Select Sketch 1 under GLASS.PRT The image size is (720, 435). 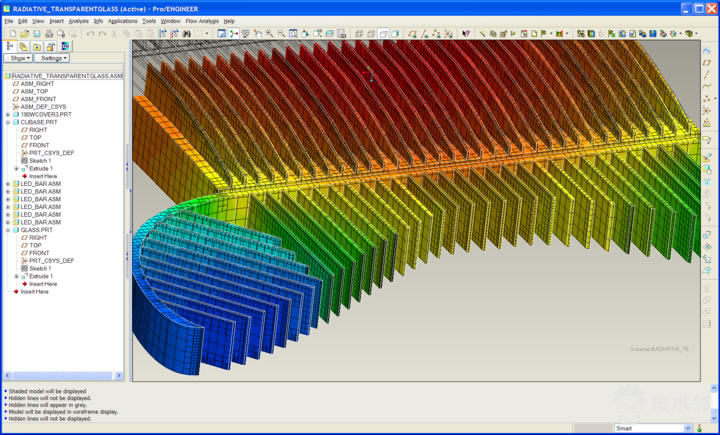[x=40, y=268]
